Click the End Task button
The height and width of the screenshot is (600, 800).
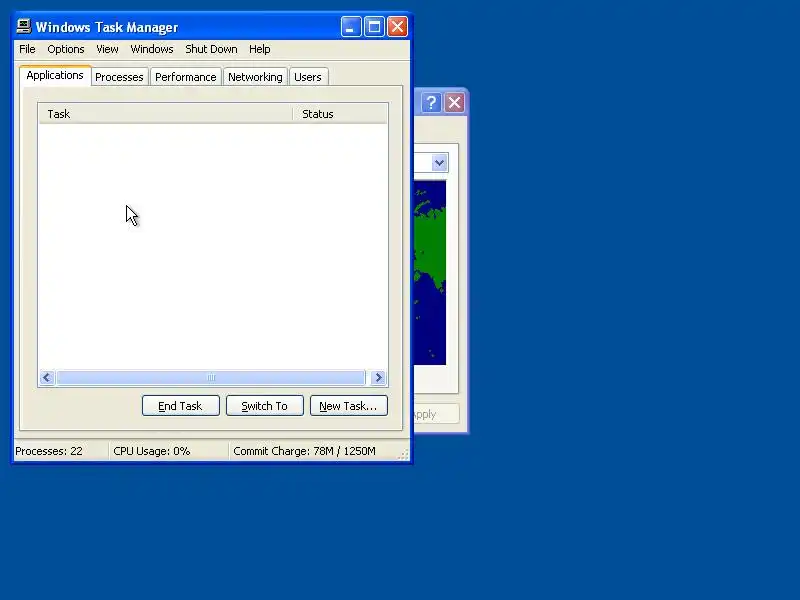tap(181, 406)
